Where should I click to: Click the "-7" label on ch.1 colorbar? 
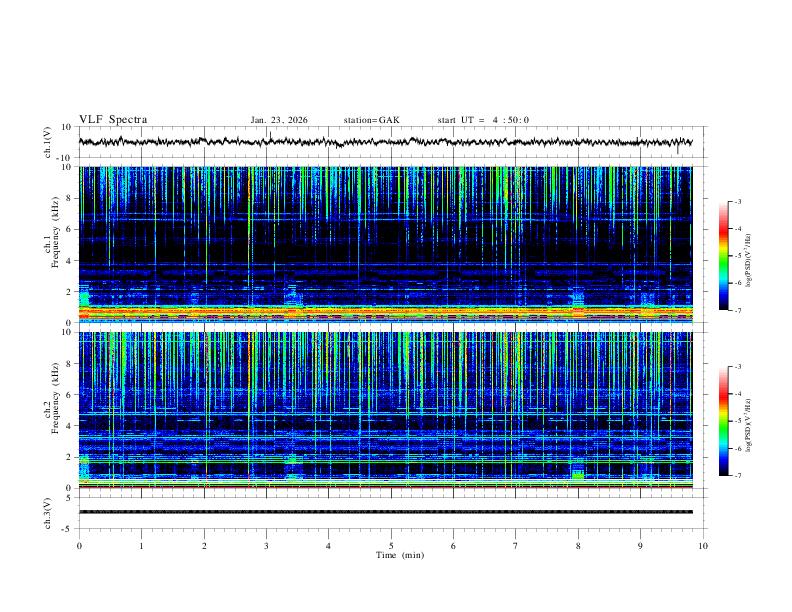737,310
